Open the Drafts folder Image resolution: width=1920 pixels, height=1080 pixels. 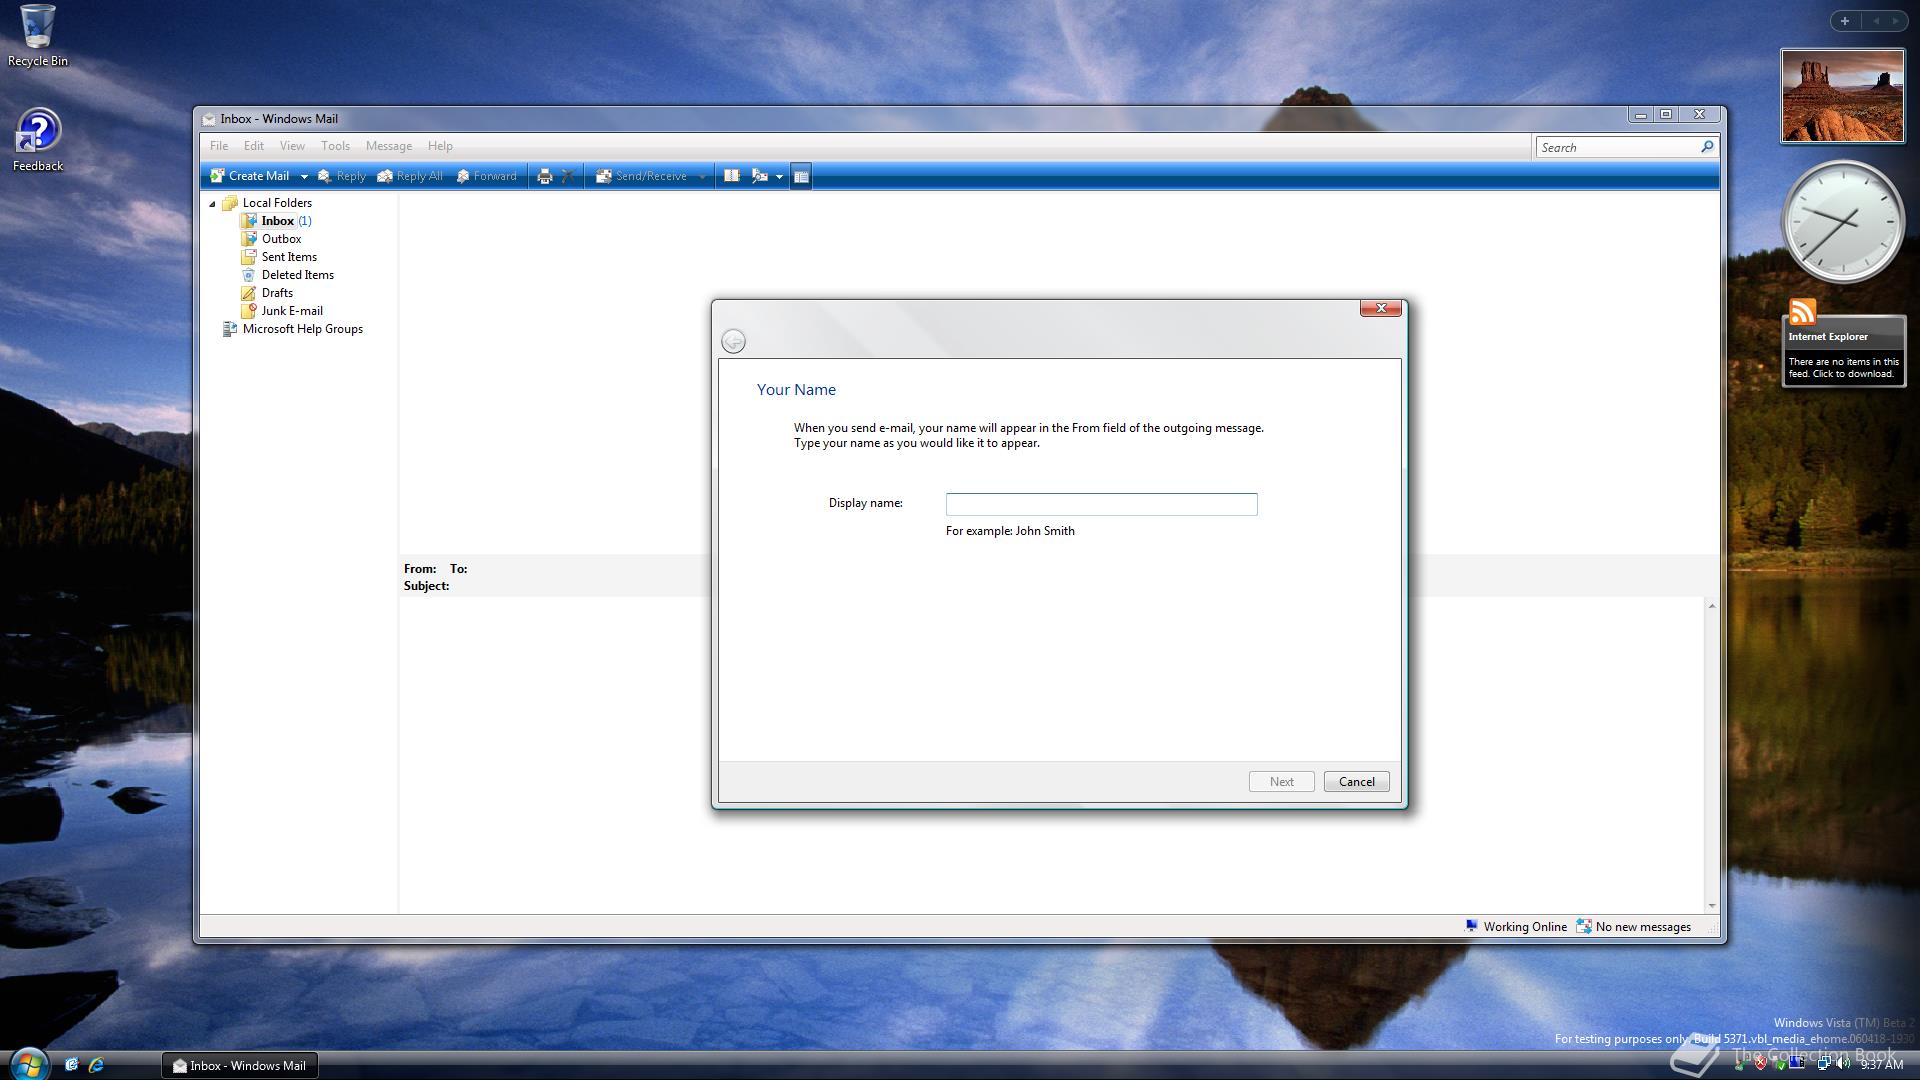(277, 293)
